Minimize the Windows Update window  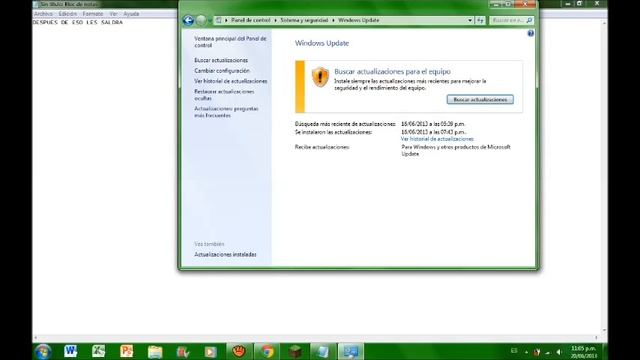coord(496,4)
